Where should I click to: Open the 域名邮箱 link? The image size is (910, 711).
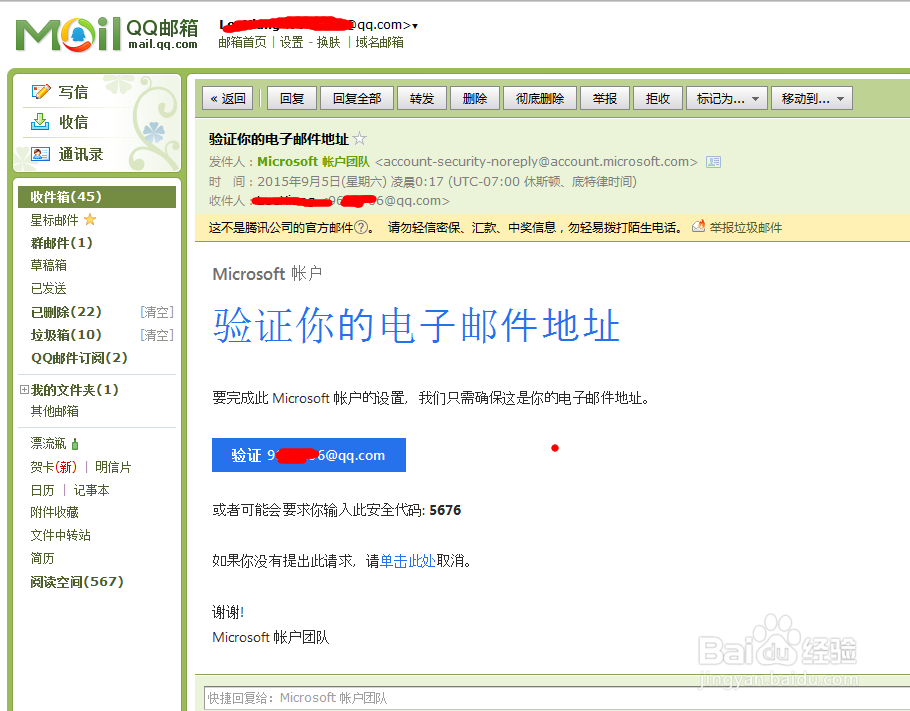click(380, 42)
